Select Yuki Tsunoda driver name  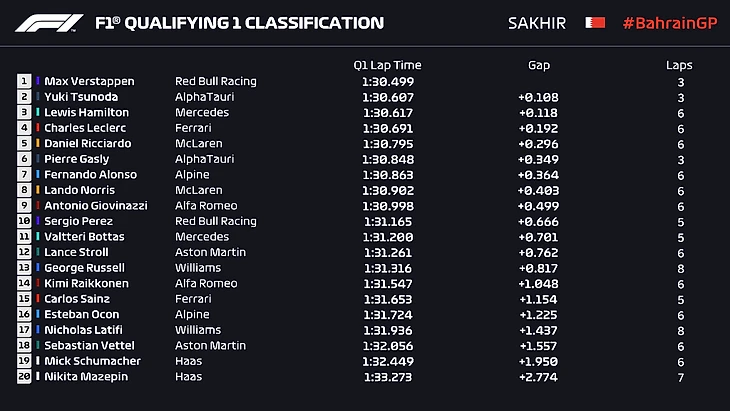point(82,97)
